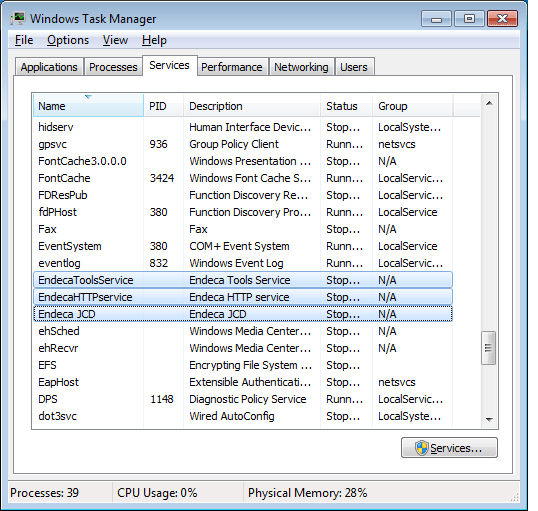Maximize the Task Manager window
The width and height of the screenshot is (538, 511).
pyautogui.click(x=469, y=19)
